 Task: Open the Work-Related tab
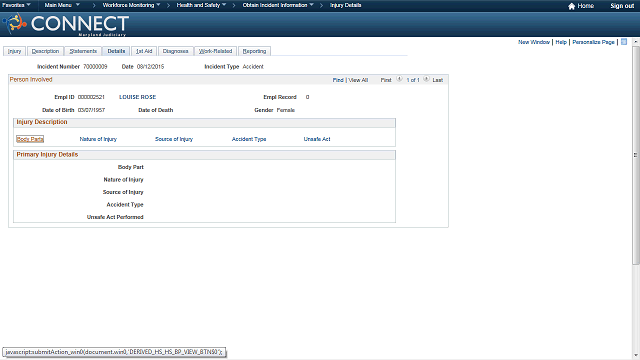(x=215, y=51)
